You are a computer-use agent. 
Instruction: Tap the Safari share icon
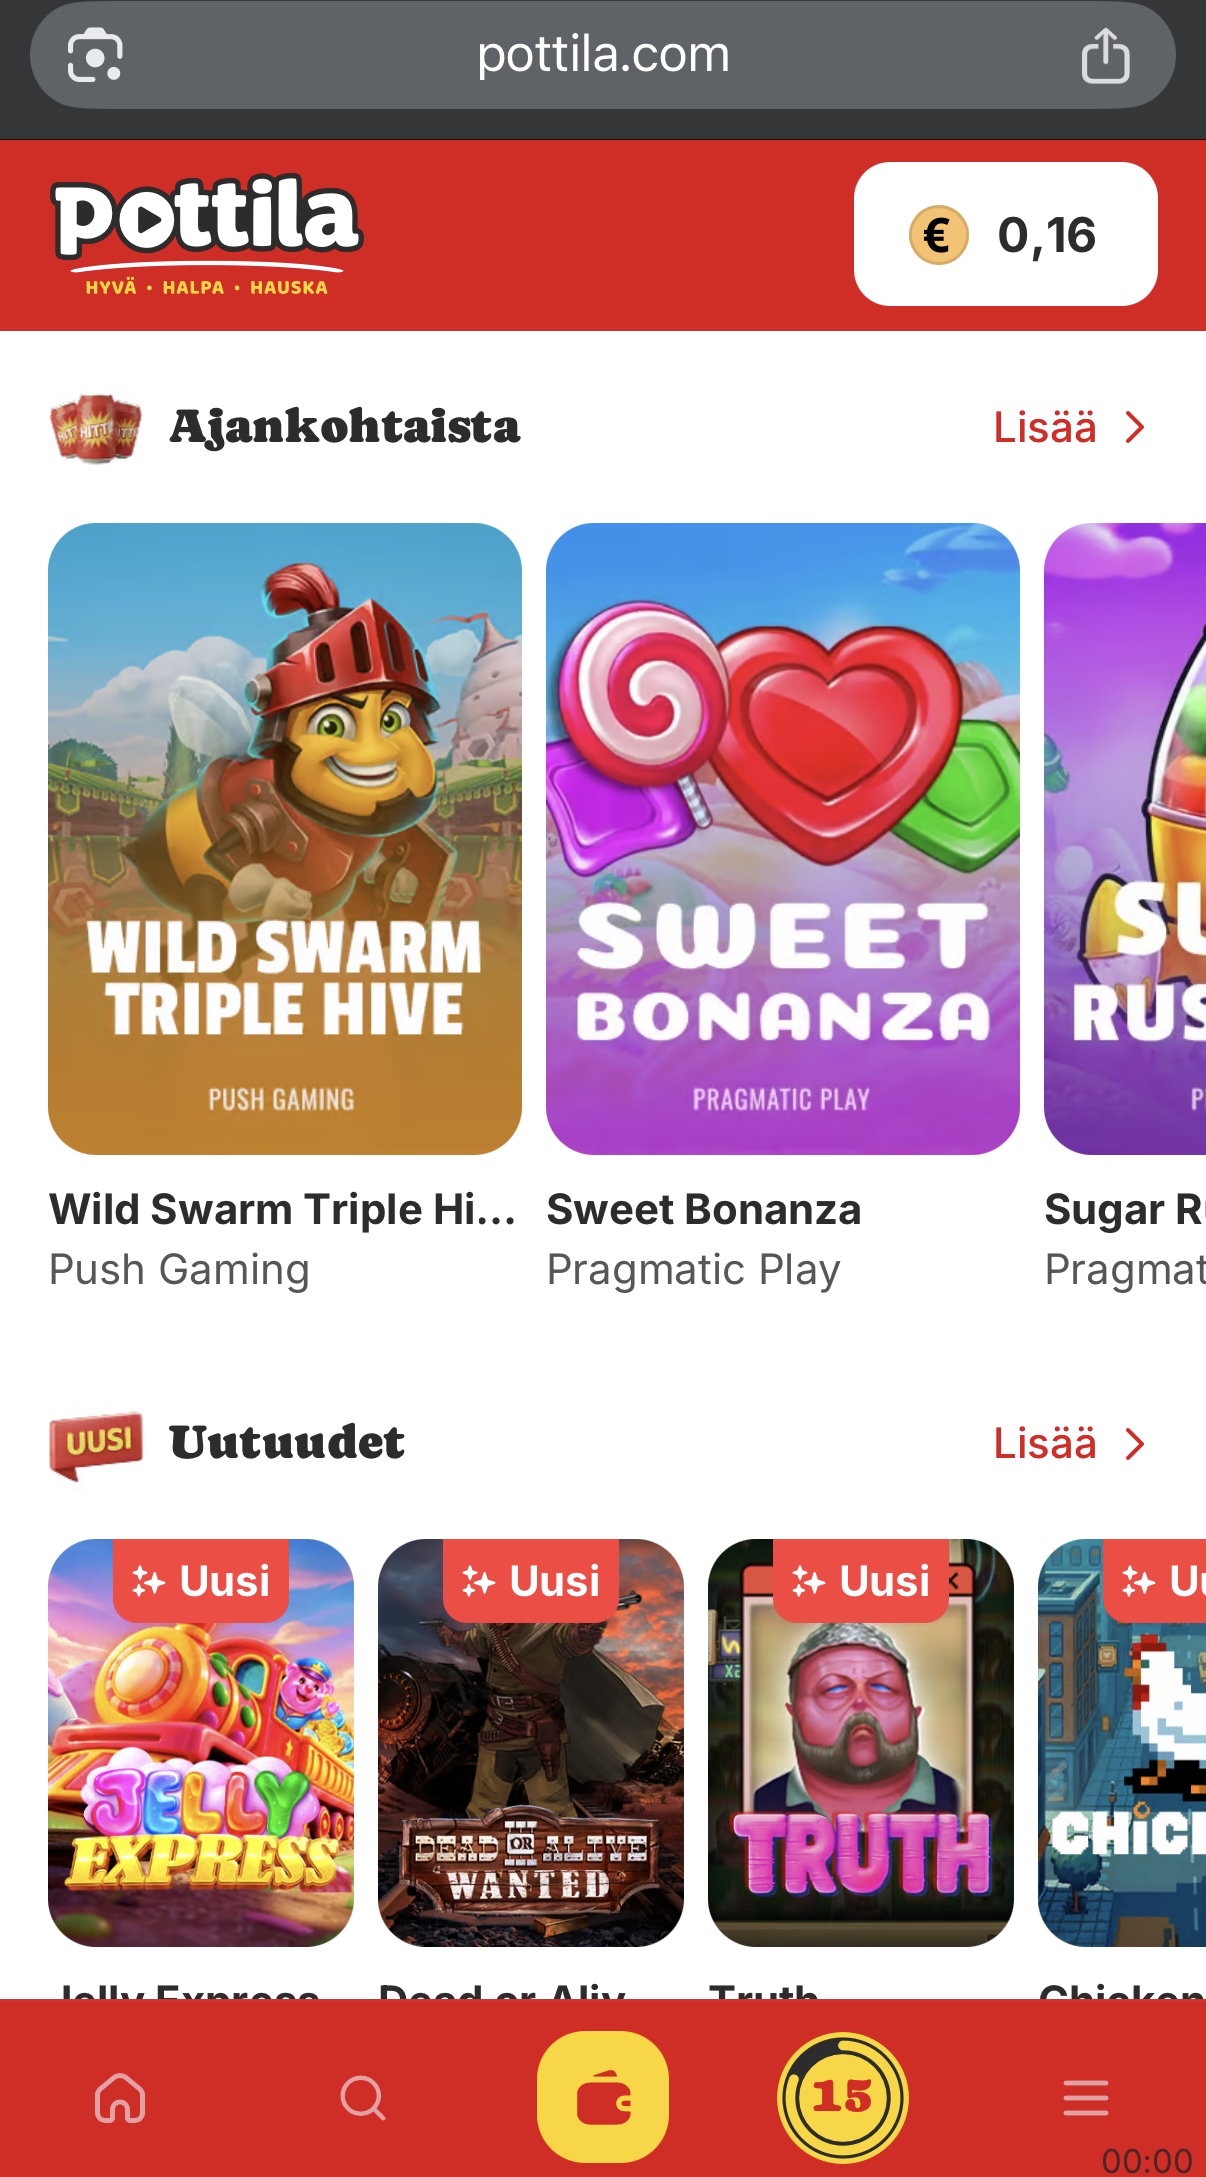click(1105, 55)
